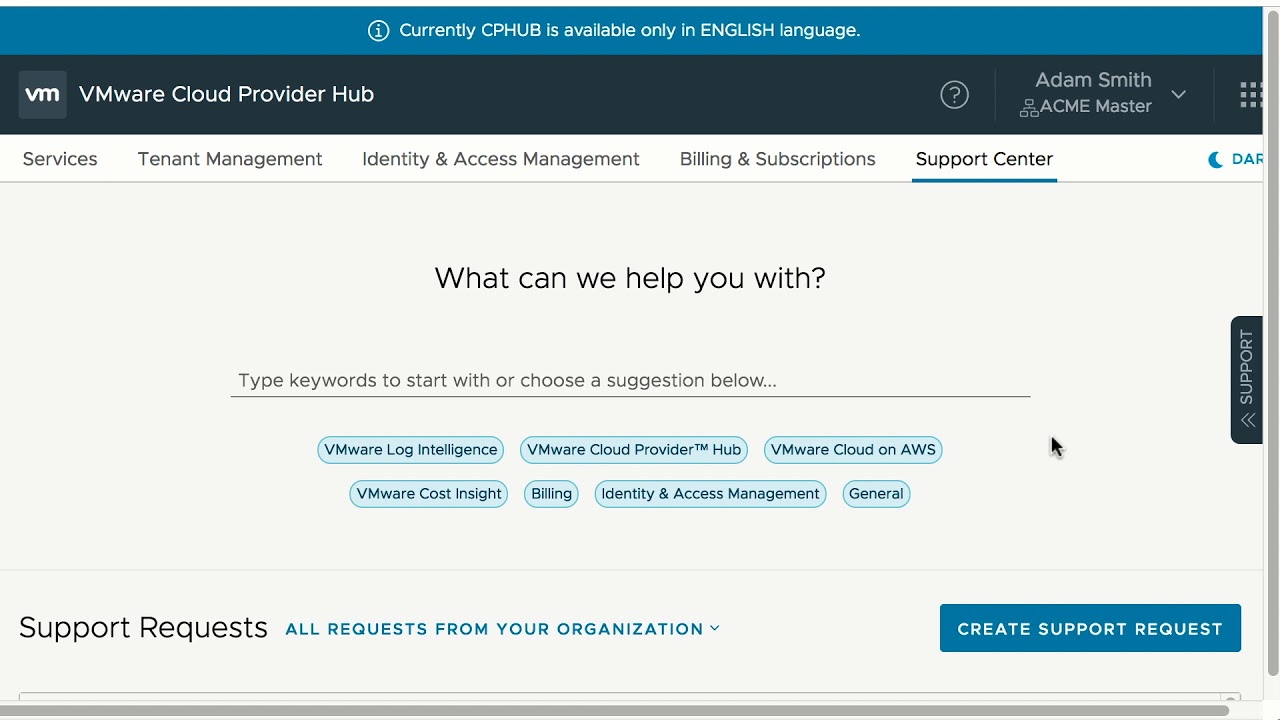Image resolution: width=1280 pixels, height=720 pixels.
Task: Click the ACME Master organization icon
Action: 1028,108
